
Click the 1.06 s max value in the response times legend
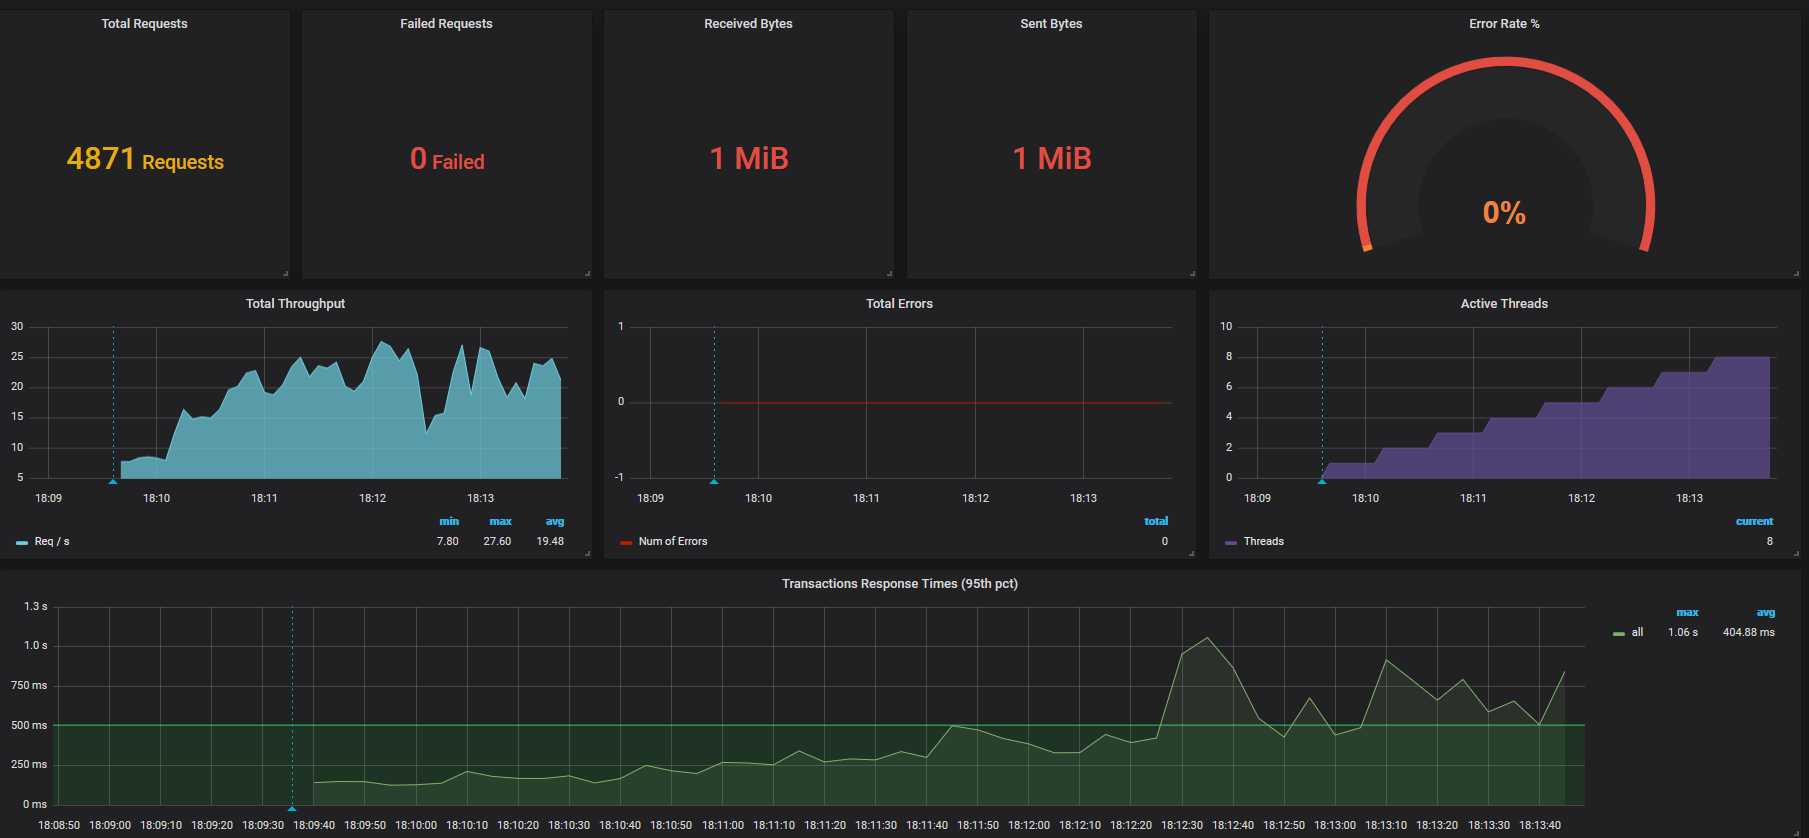tap(1683, 633)
